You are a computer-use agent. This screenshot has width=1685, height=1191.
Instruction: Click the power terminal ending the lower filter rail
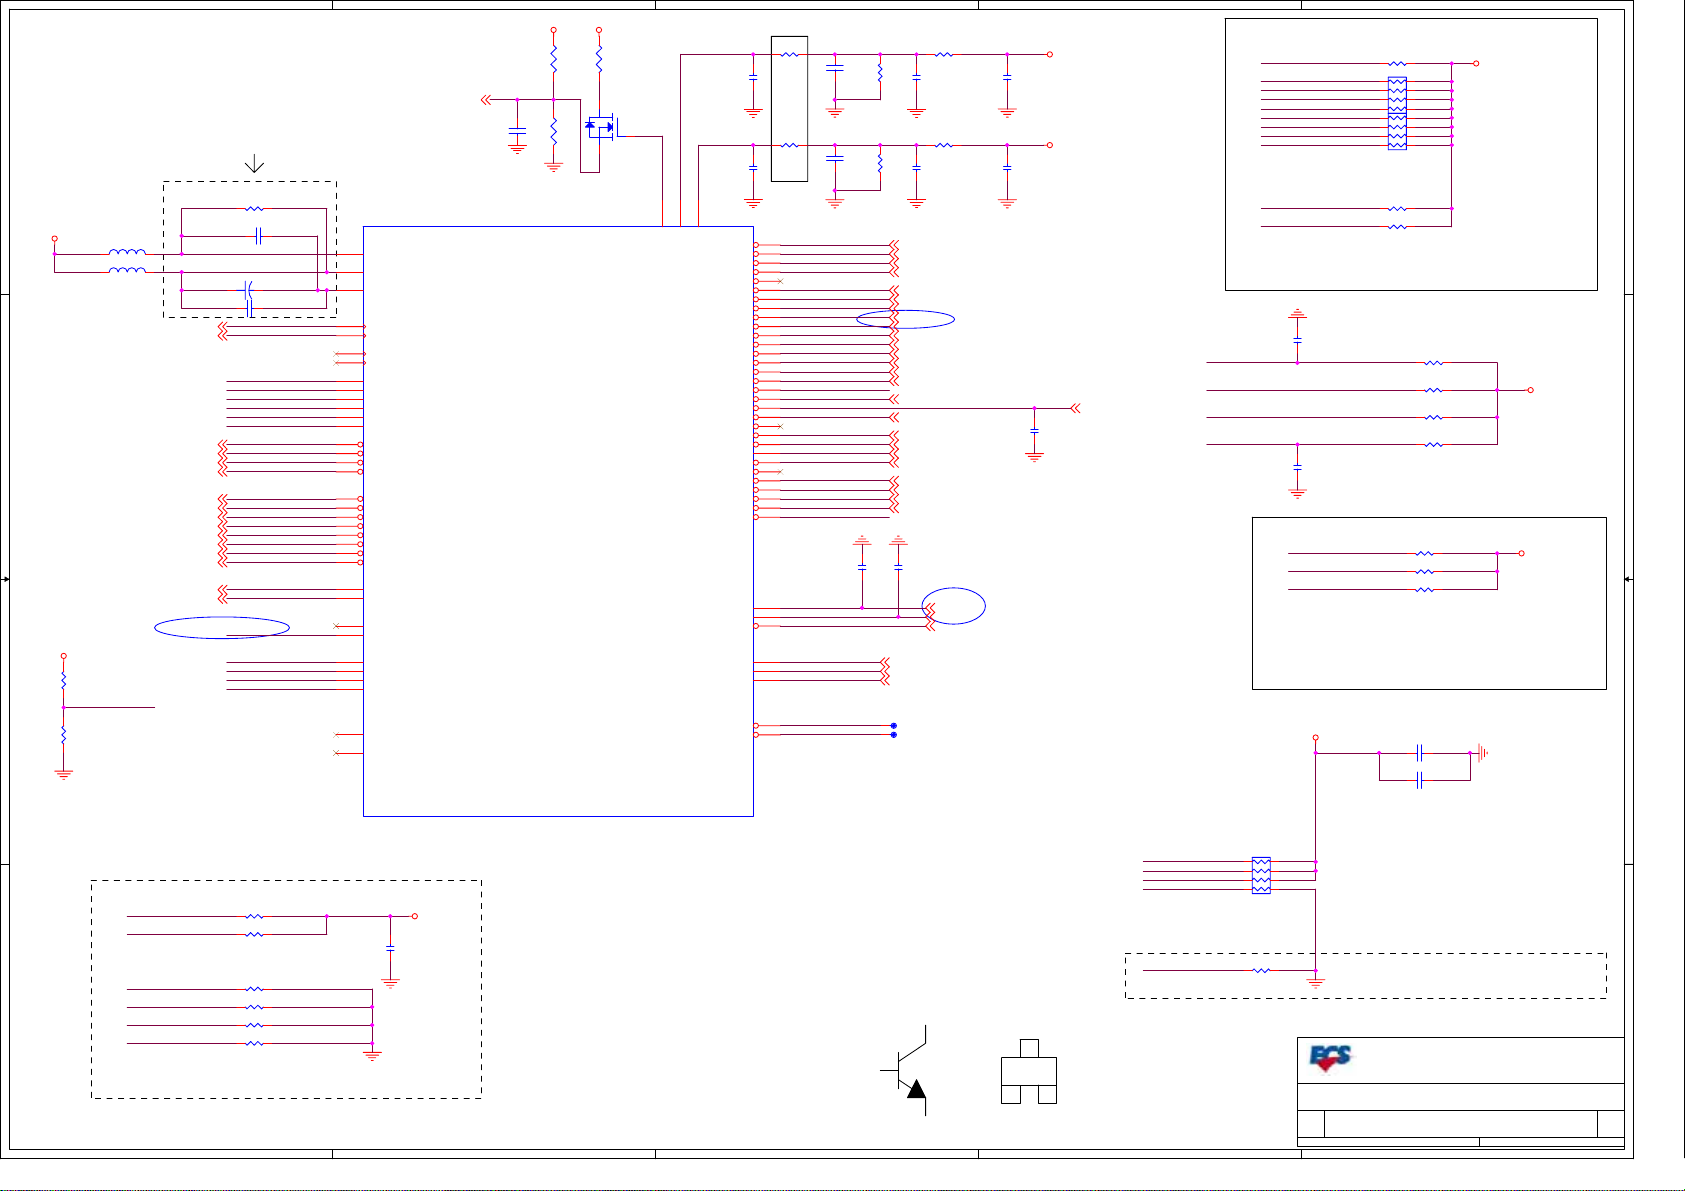click(1050, 145)
